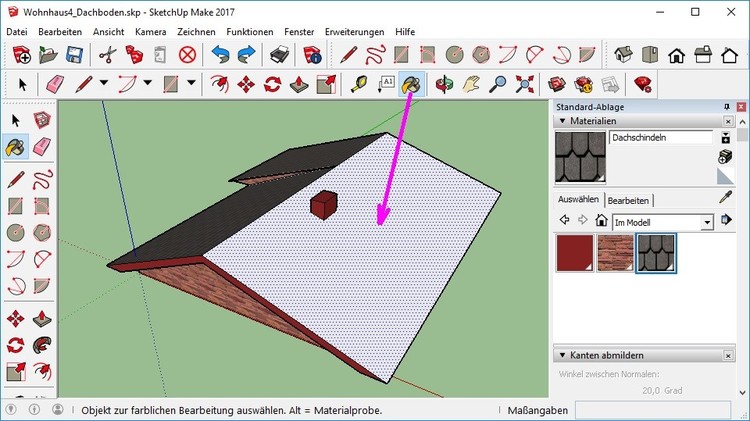Click the Cut scissors icon
The width and height of the screenshot is (750, 421).
coord(108,55)
